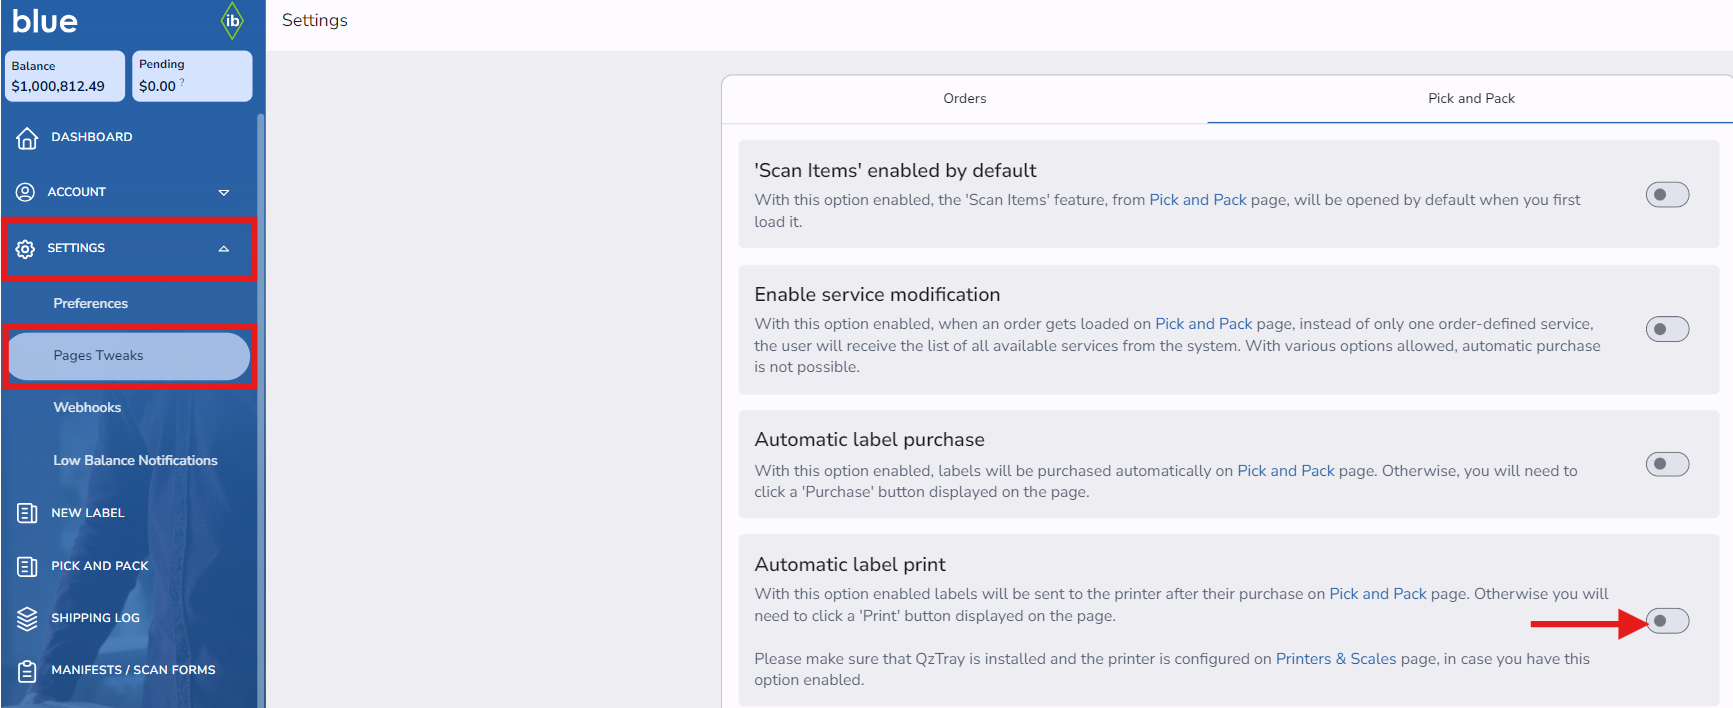This screenshot has height=708, width=1733.
Task: Click the Manifests clipboard icon
Action: [x=27, y=671]
